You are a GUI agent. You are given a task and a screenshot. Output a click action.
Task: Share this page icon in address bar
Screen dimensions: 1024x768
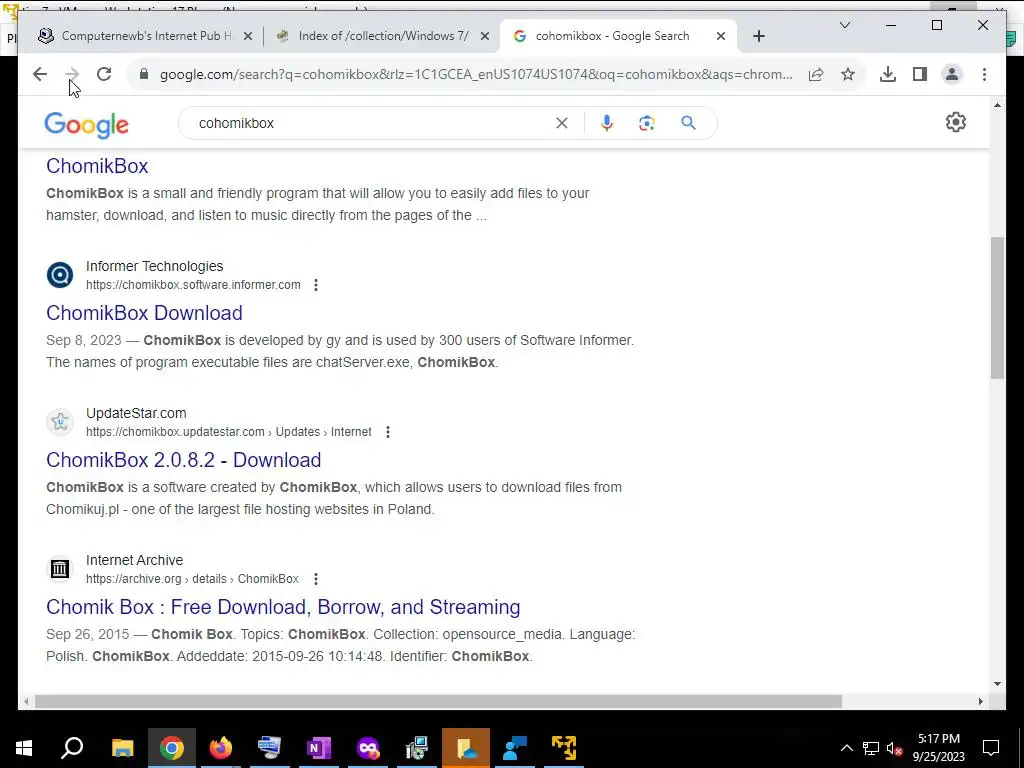tap(816, 74)
